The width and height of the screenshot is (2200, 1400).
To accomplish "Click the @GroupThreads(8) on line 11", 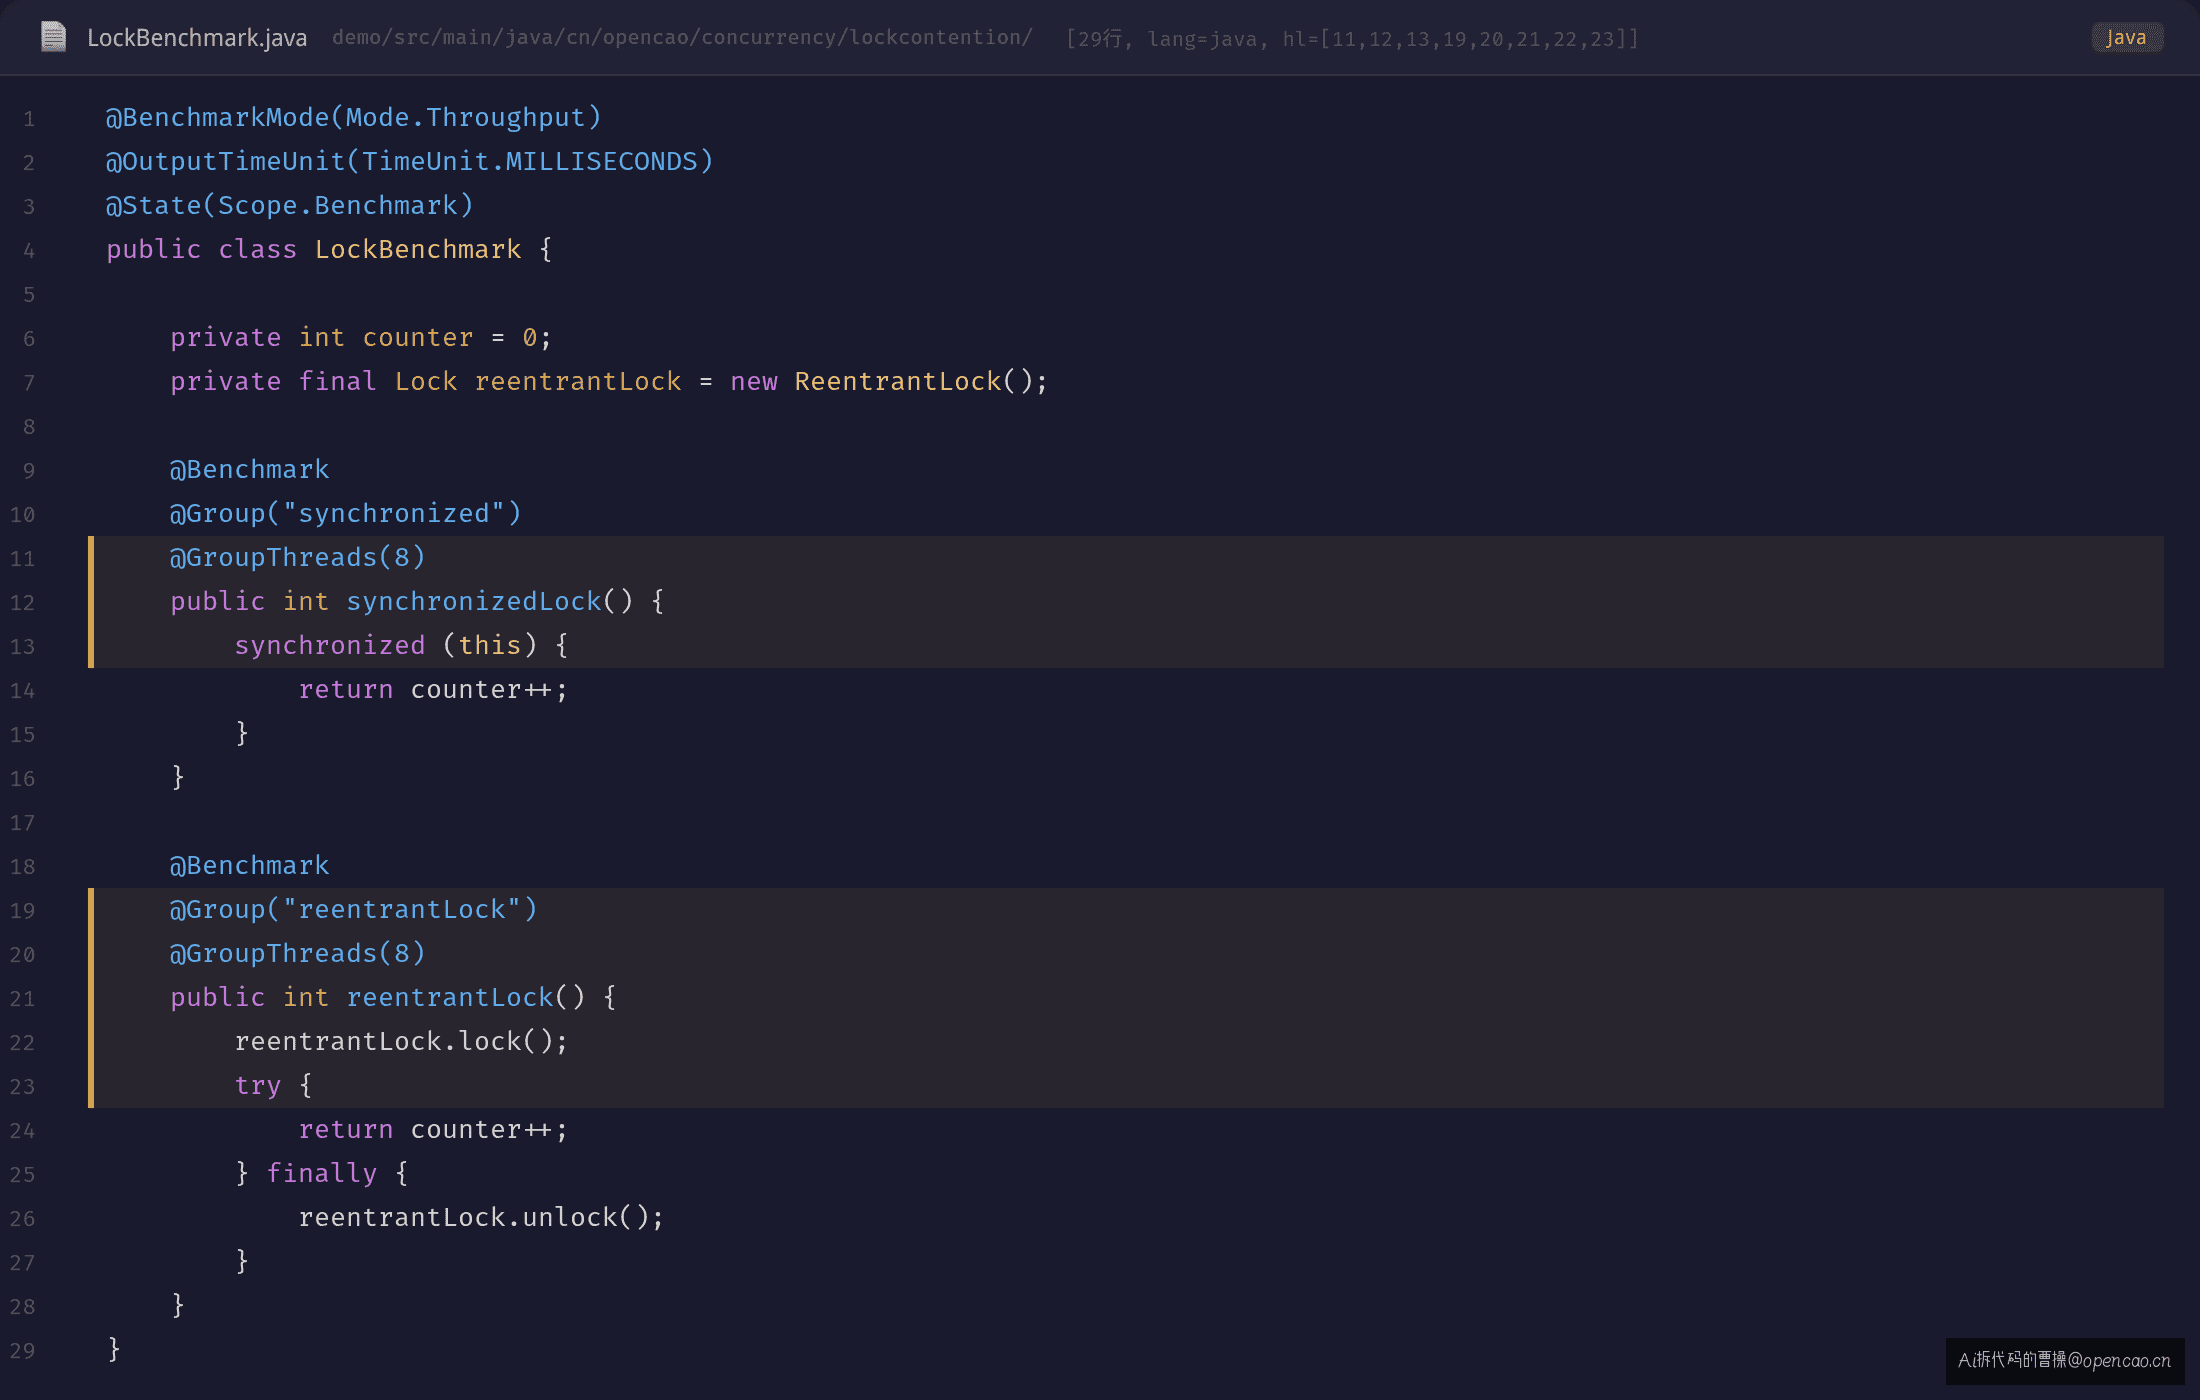I will [298, 557].
